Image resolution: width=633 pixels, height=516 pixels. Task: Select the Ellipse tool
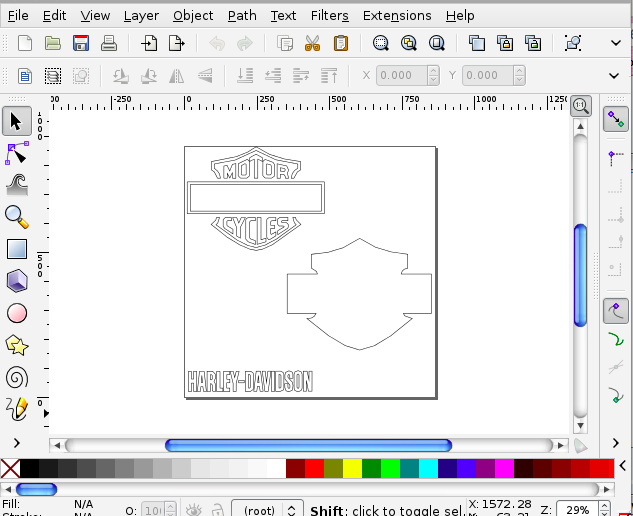(x=17, y=313)
